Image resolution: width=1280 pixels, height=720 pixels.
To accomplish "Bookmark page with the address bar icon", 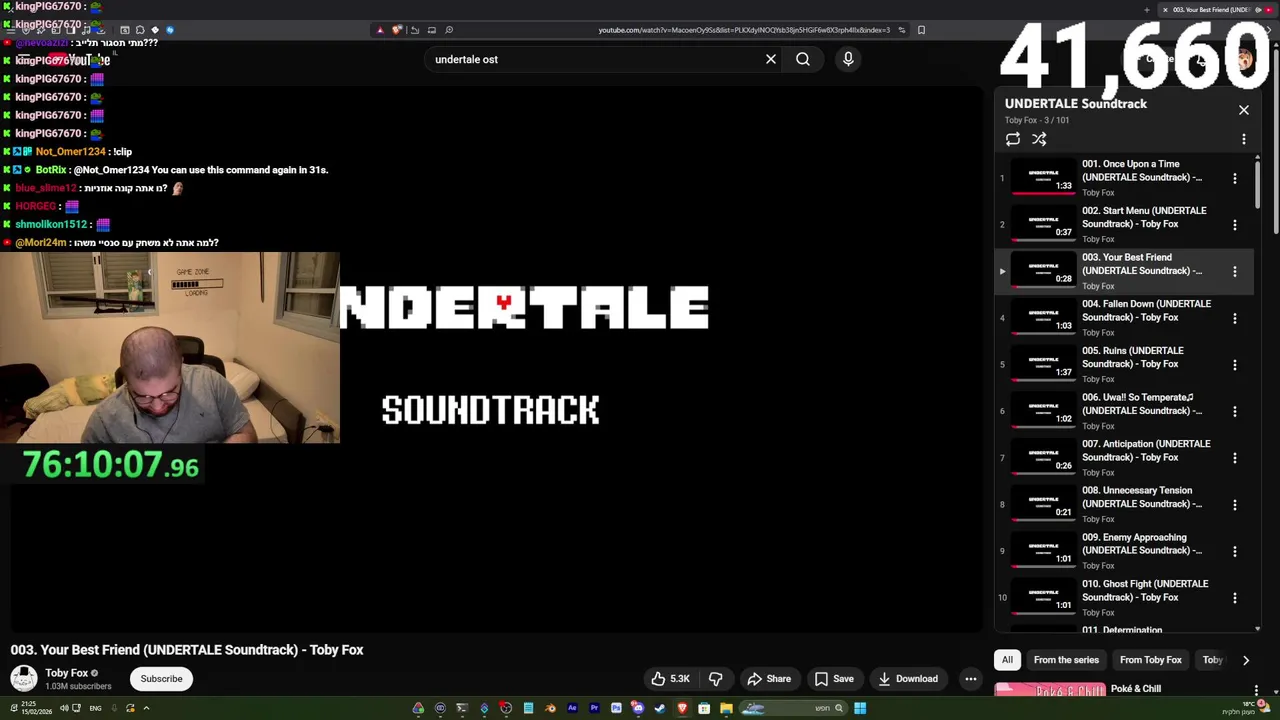I will pyautogui.click(x=921, y=30).
